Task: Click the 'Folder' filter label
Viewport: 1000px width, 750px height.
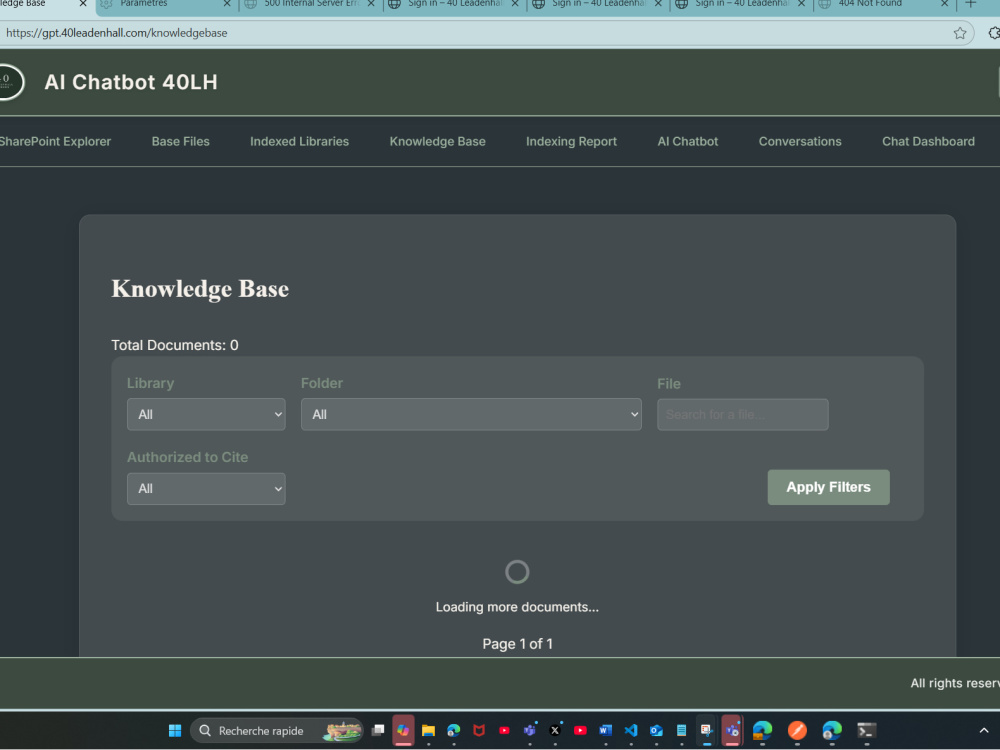Action: coord(322,383)
